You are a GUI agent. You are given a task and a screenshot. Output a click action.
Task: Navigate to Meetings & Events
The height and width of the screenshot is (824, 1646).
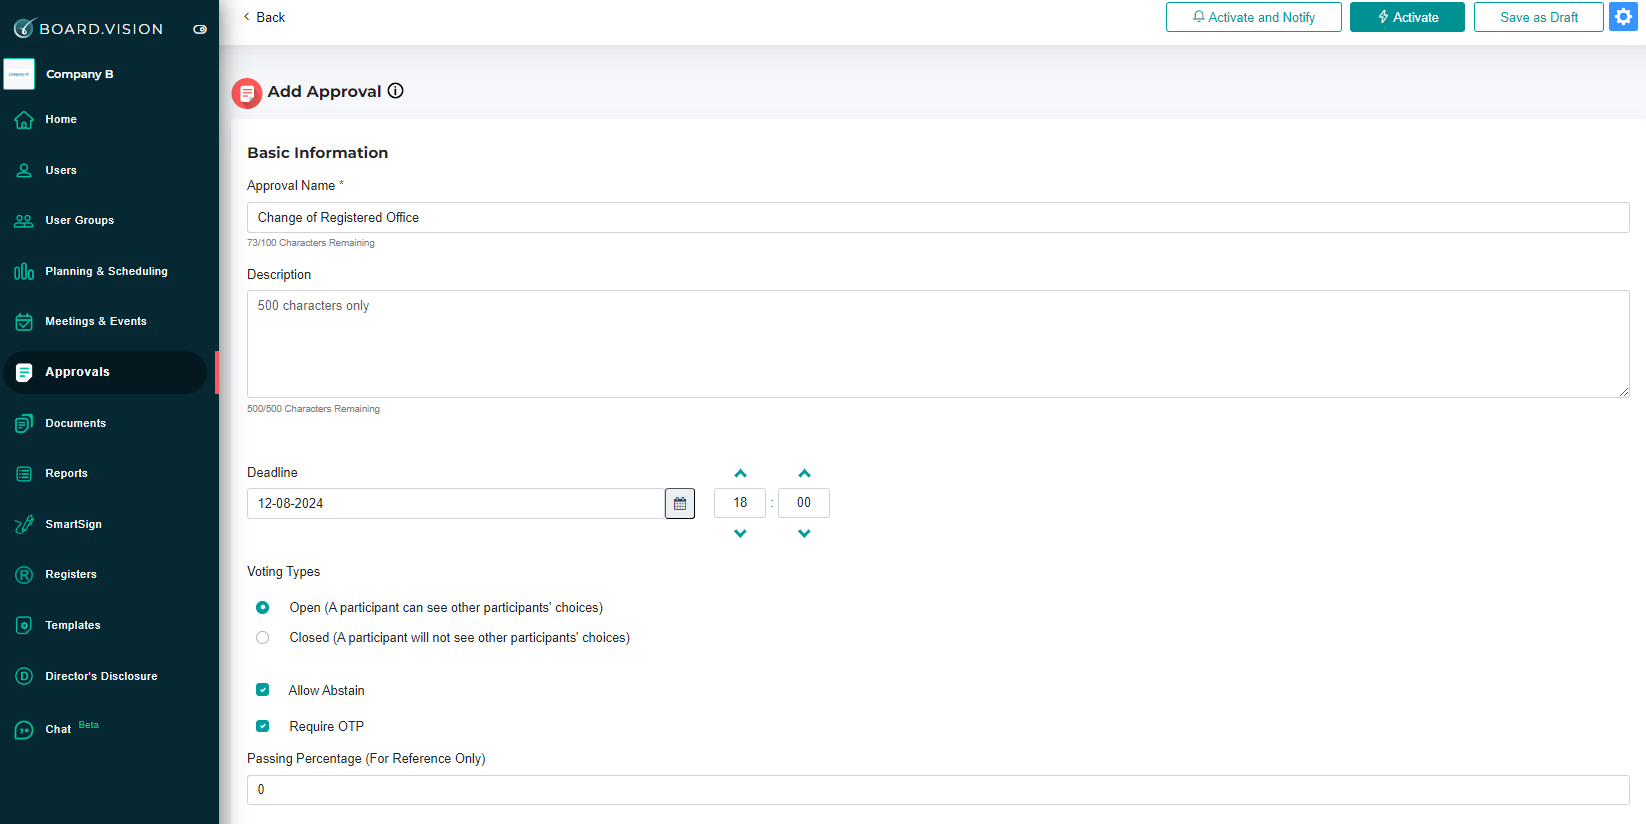click(96, 321)
